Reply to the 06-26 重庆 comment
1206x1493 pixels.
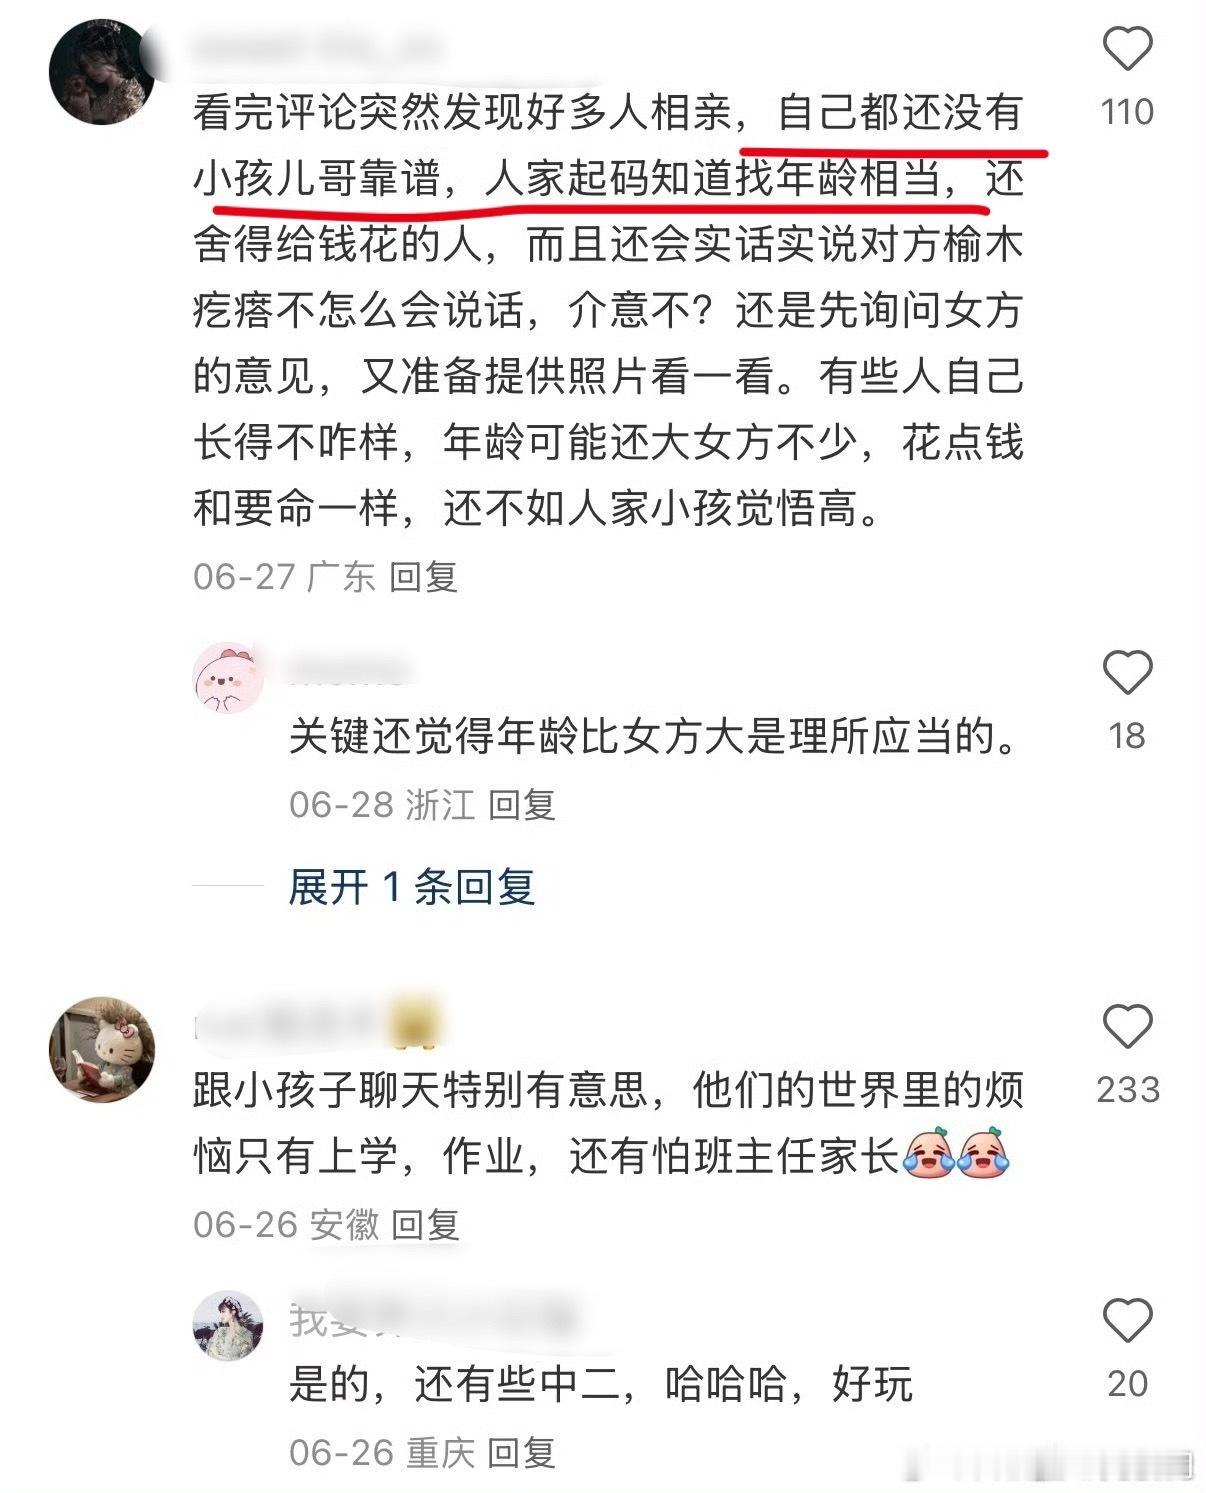pyautogui.click(x=521, y=1452)
